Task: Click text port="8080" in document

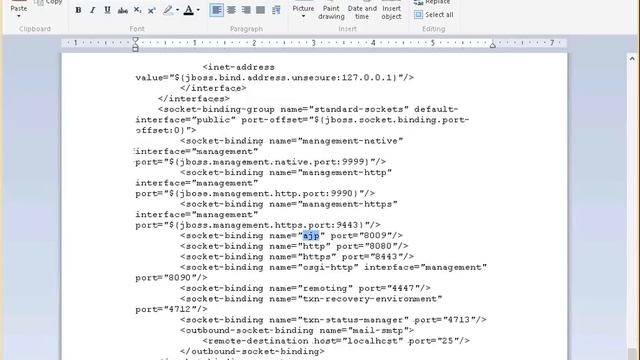Action: click(369, 246)
